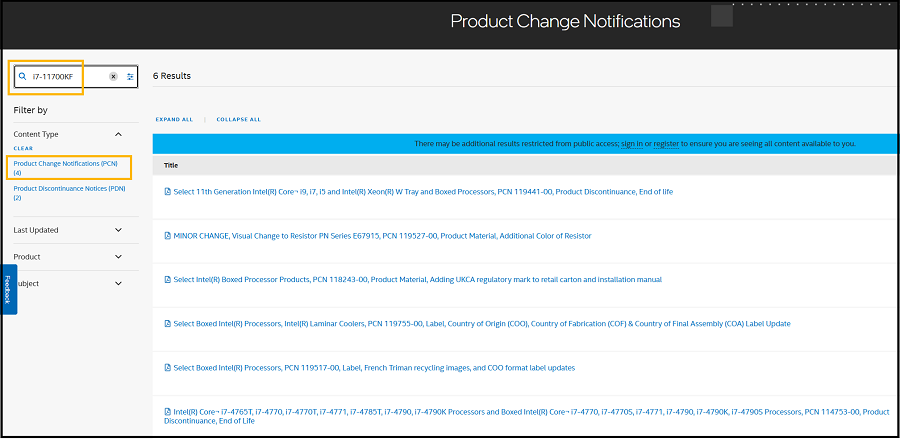Click document icon beside PCN 119441-00
The width and height of the screenshot is (900, 439).
[167, 191]
